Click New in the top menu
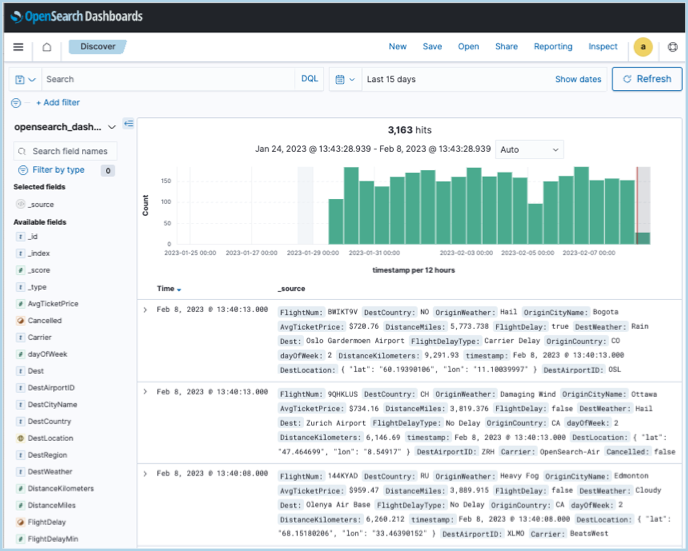The width and height of the screenshot is (688, 551). [x=398, y=47]
